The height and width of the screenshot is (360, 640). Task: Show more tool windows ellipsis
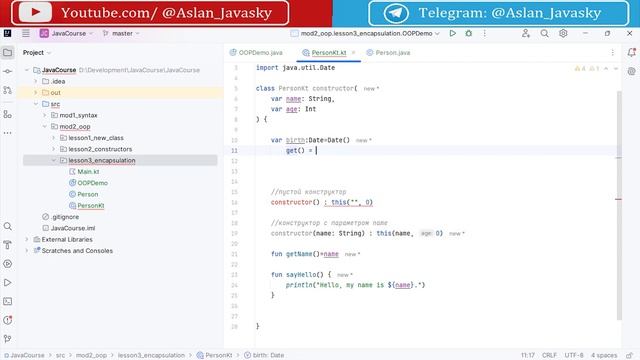coord(8,133)
